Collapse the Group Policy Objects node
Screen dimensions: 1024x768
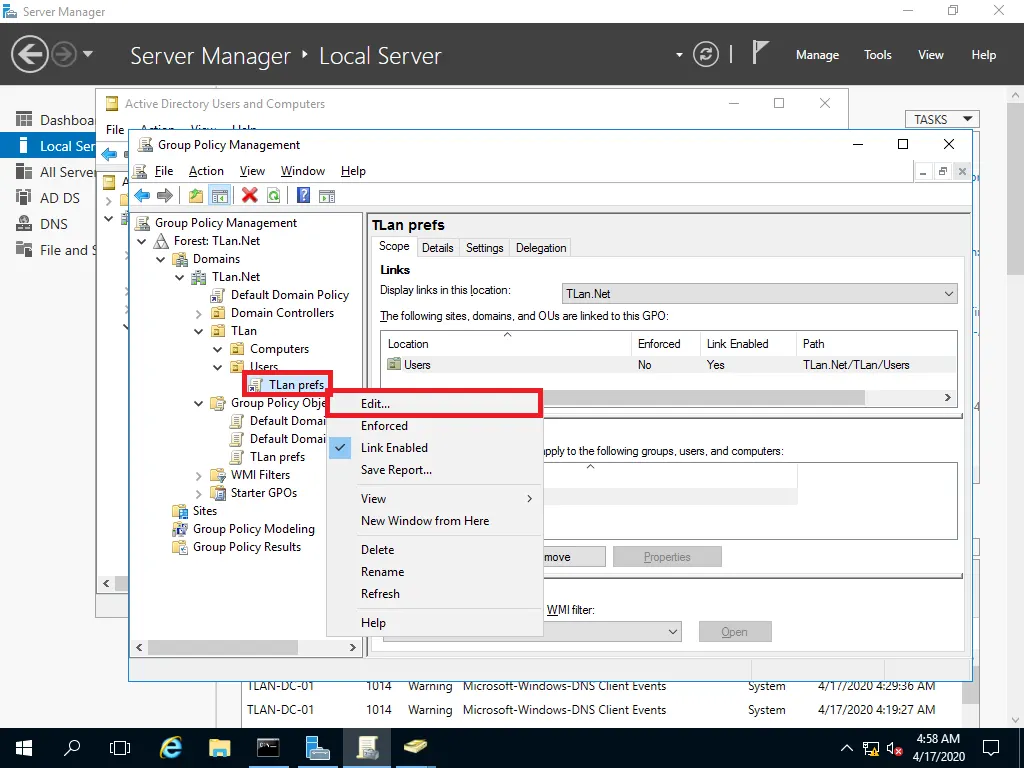pyautogui.click(x=199, y=404)
